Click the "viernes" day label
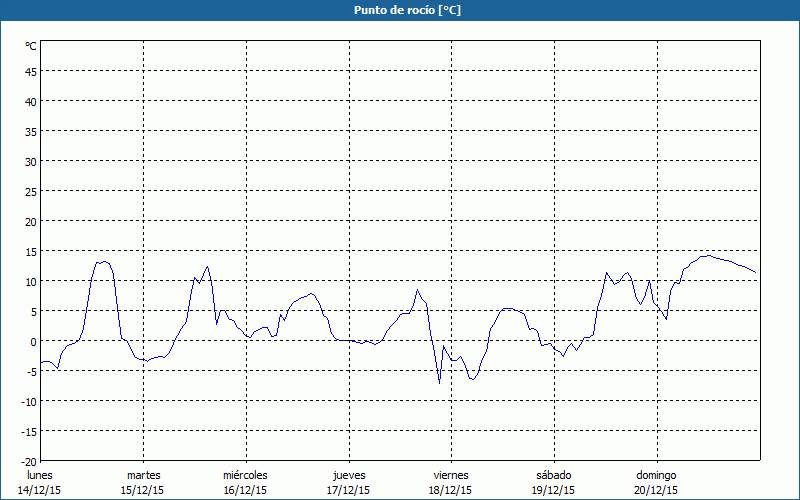Viewport: 800px width, 500px height. click(451, 475)
